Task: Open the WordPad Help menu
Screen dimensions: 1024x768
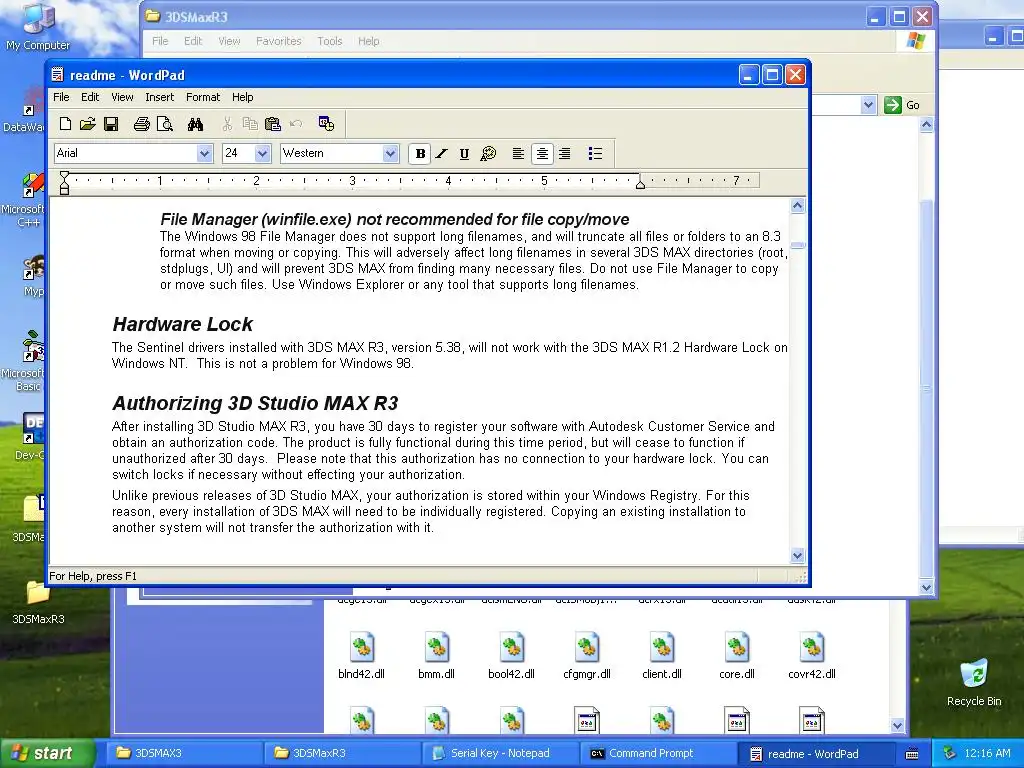Action: [x=242, y=97]
